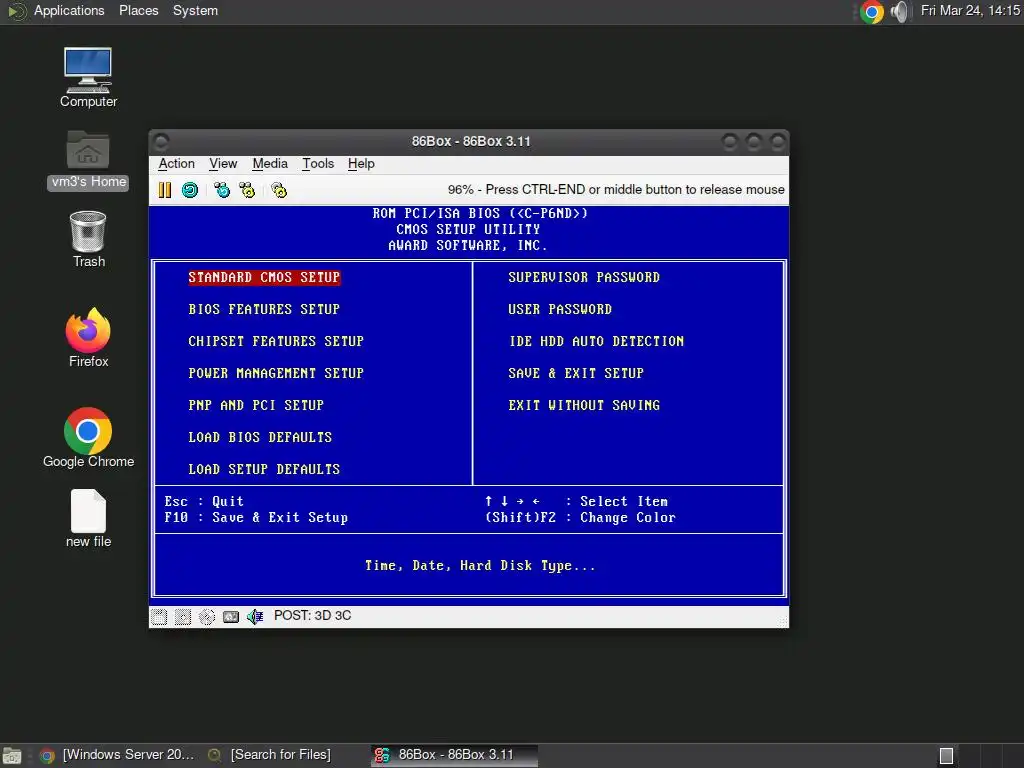
Task: Click the hard disk status bar icon
Action: tap(231, 616)
